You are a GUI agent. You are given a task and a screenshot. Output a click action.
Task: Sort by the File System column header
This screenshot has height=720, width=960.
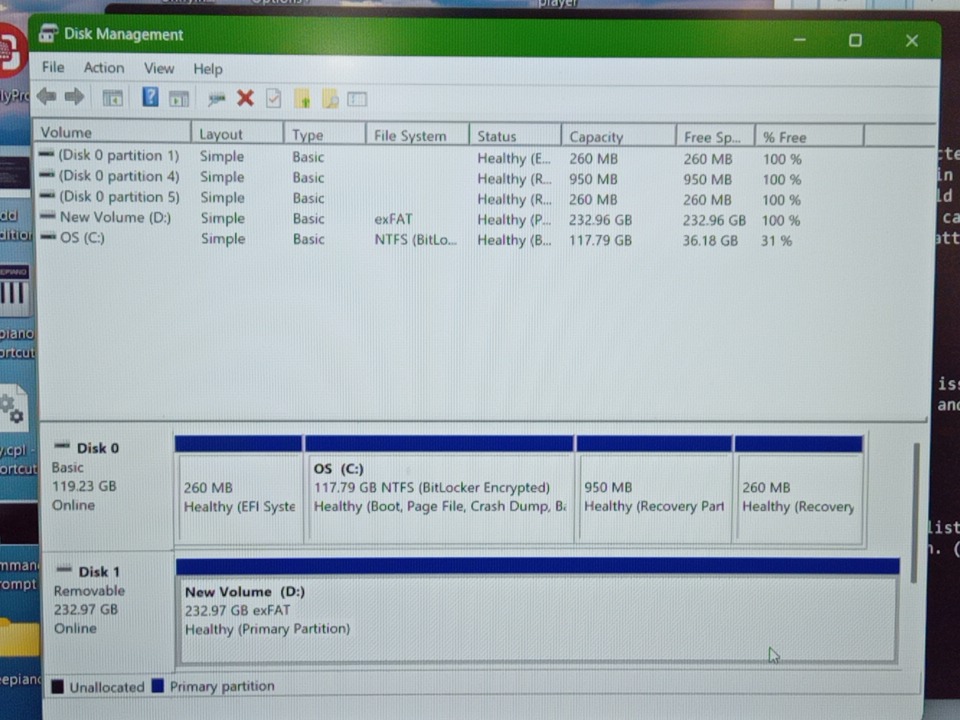pos(418,135)
